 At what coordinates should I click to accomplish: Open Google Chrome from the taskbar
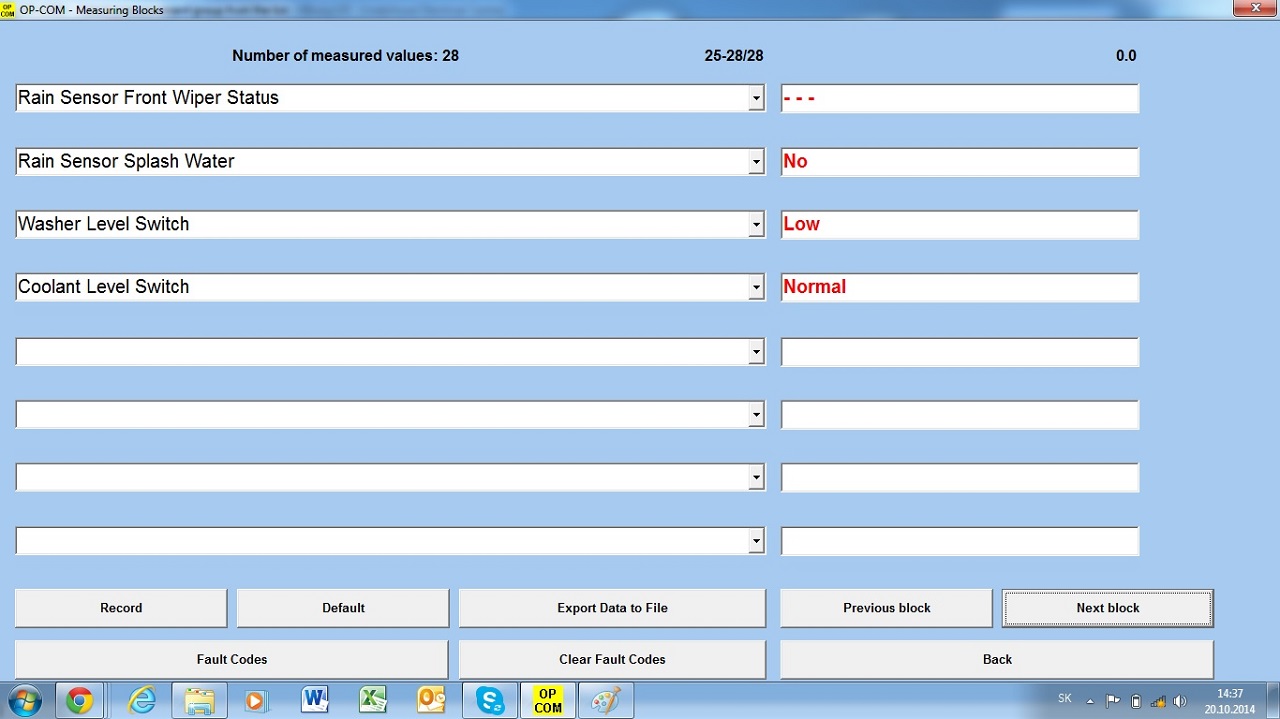pyautogui.click(x=79, y=701)
